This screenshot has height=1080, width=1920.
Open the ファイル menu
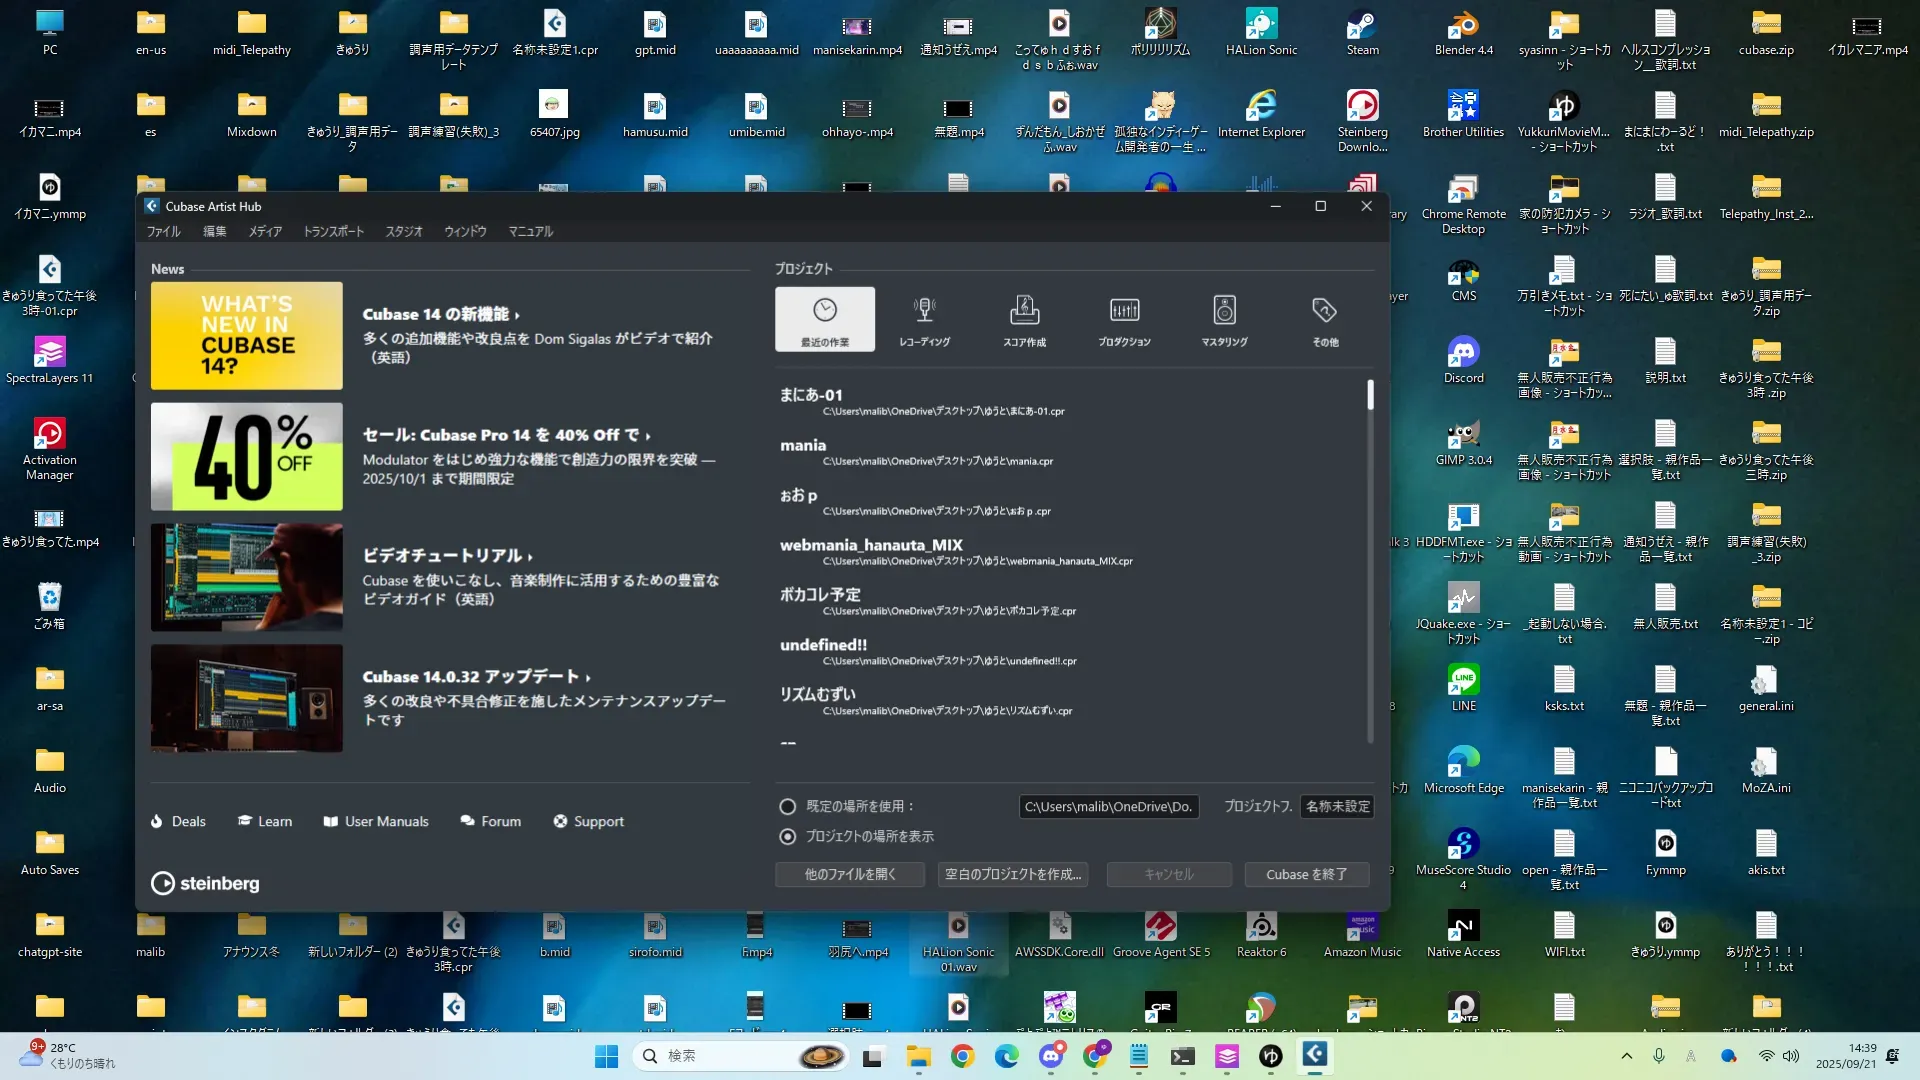[x=163, y=231]
